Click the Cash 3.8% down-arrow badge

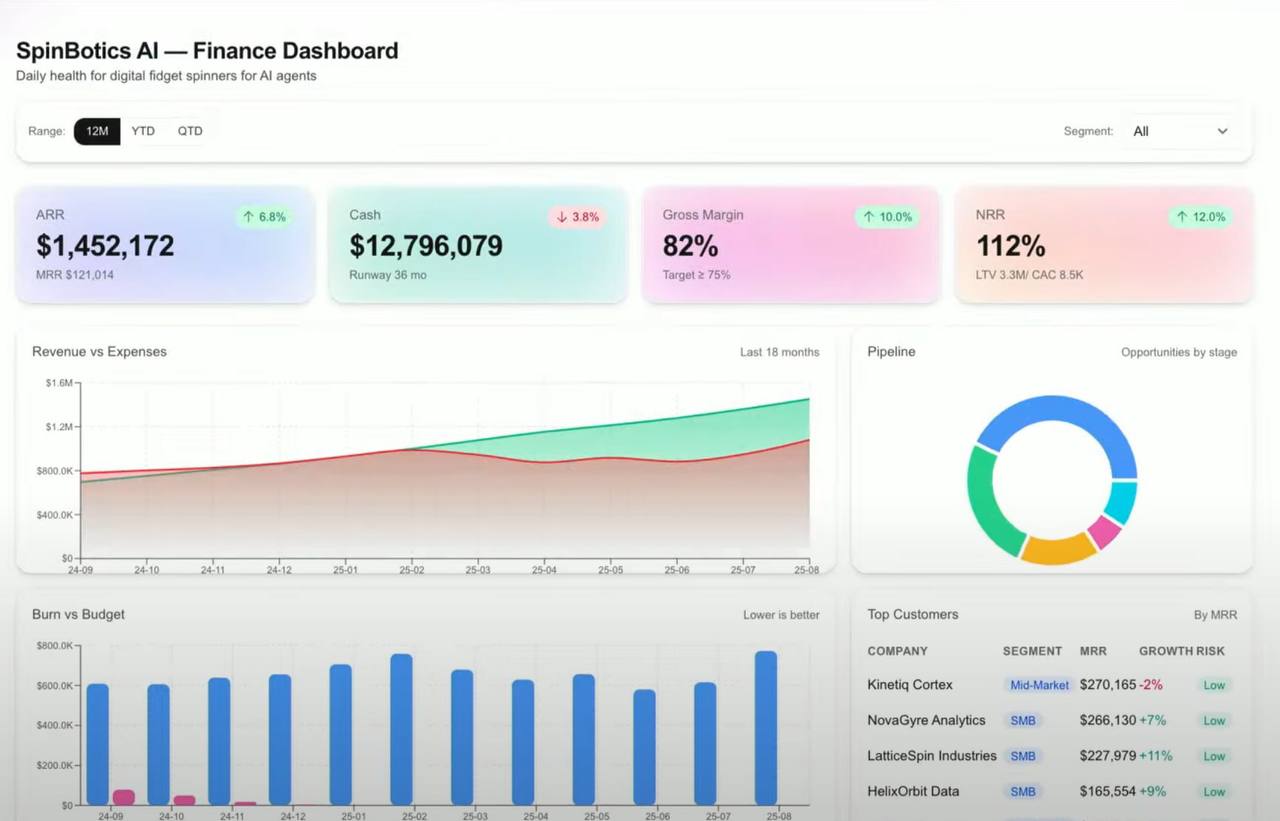pos(577,217)
